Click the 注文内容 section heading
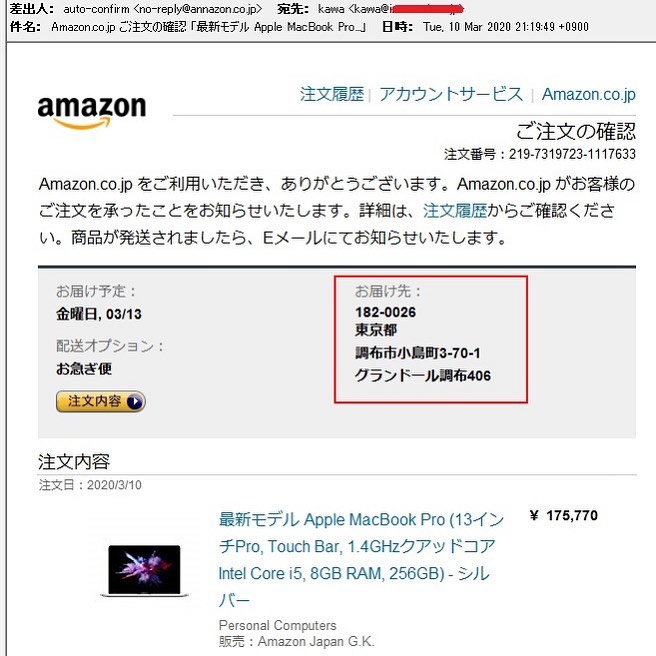Image resolution: width=656 pixels, height=656 pixels. 74,462
